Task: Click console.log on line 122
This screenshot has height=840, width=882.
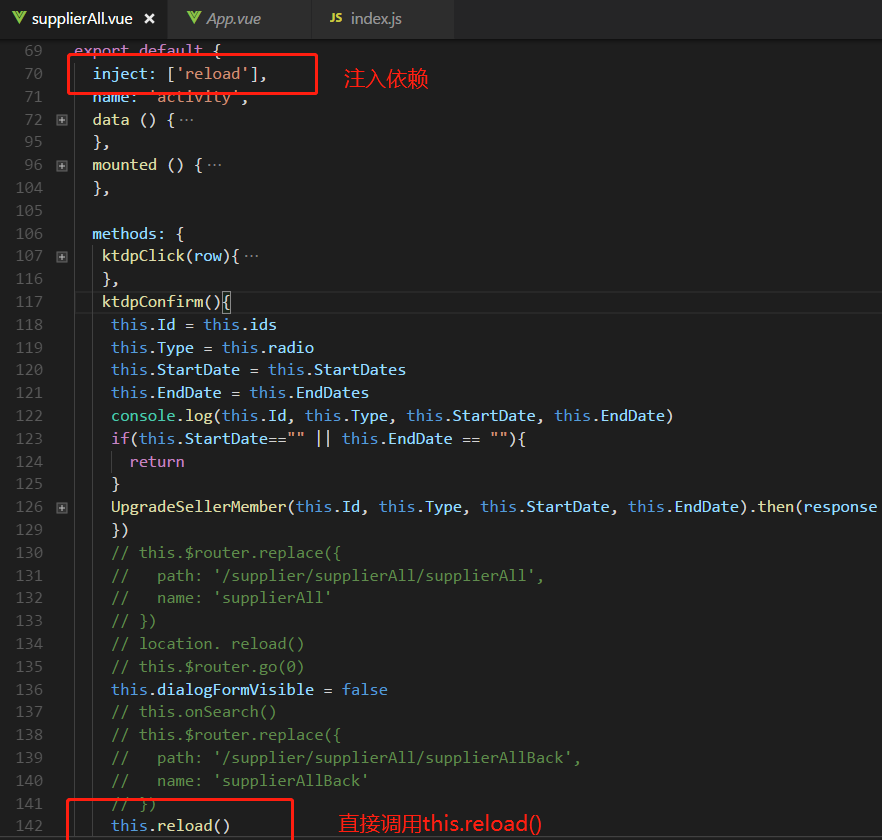Action: point(161,416)
